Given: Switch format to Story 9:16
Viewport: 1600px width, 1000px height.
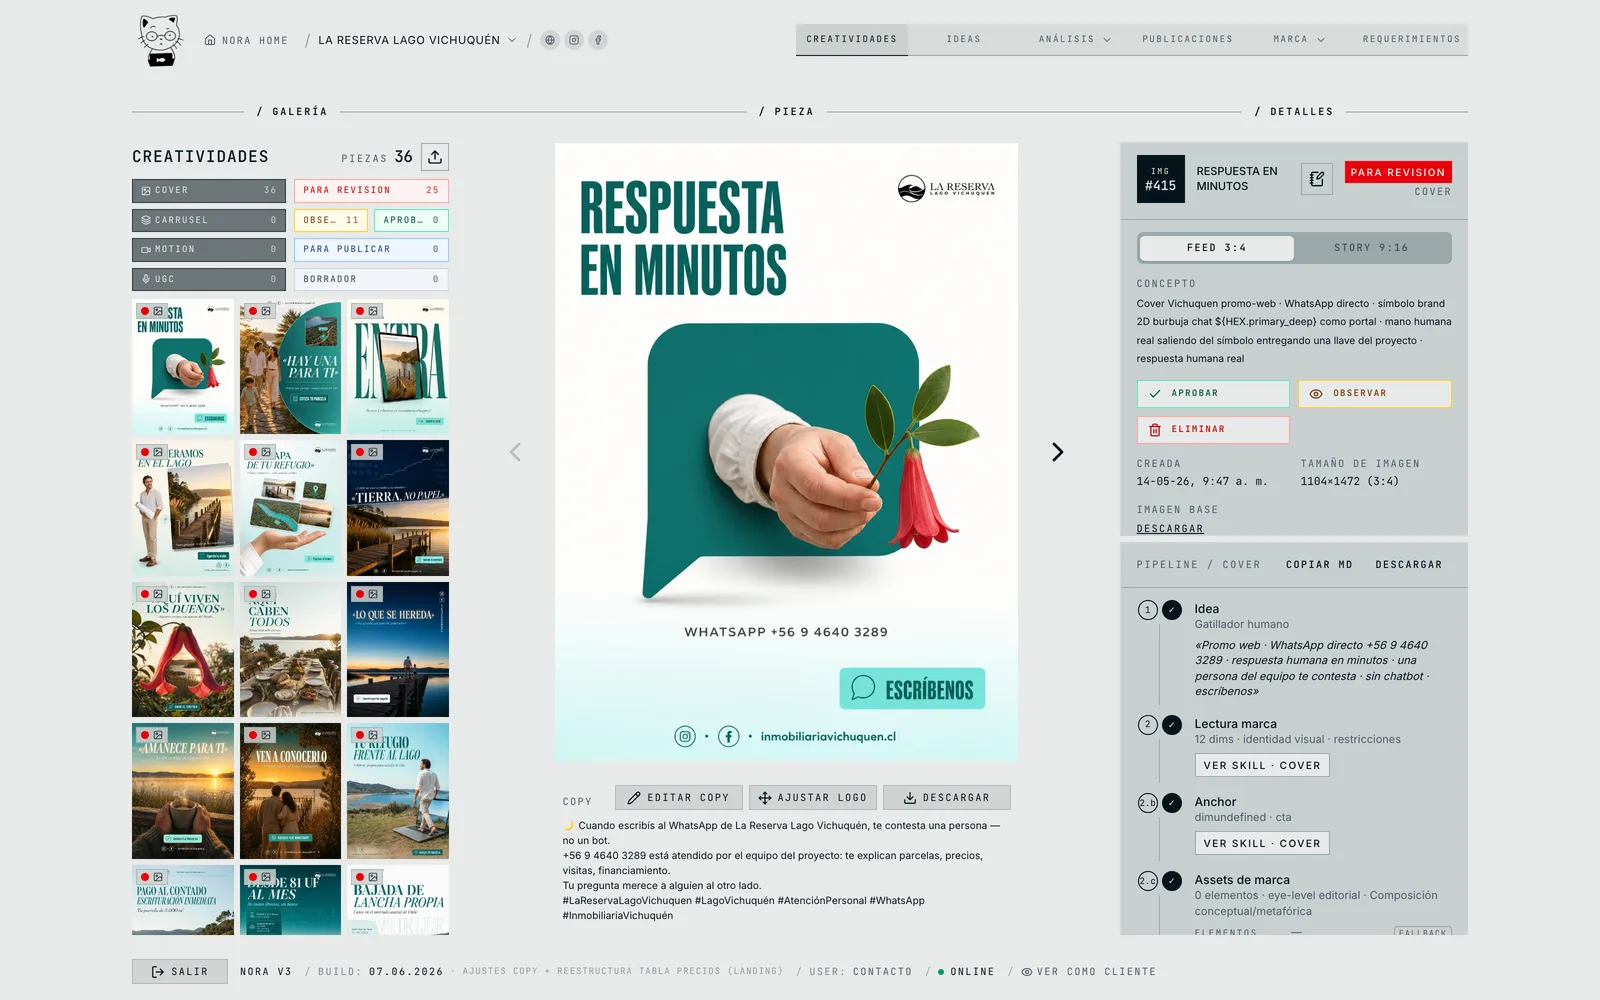Looking at the screenshot, I should (x=1371, y=248).
